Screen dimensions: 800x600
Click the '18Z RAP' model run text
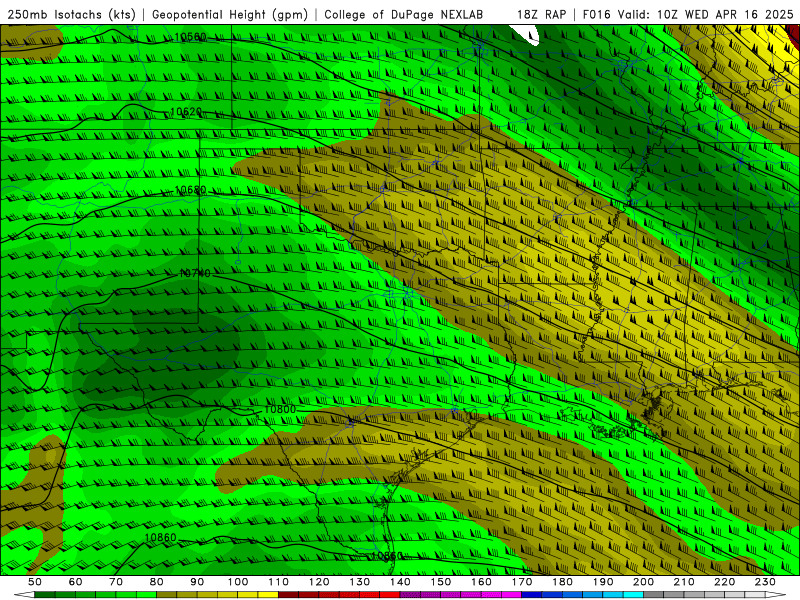coord(541,15)
